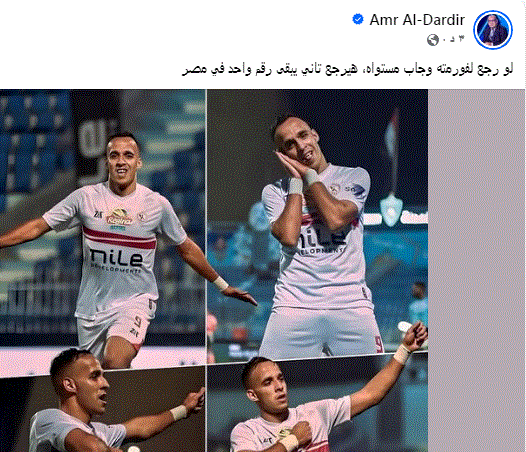Click the number 9 on the running player's shorts
Viewport: 526px width, 452px height.
point(138,322)
